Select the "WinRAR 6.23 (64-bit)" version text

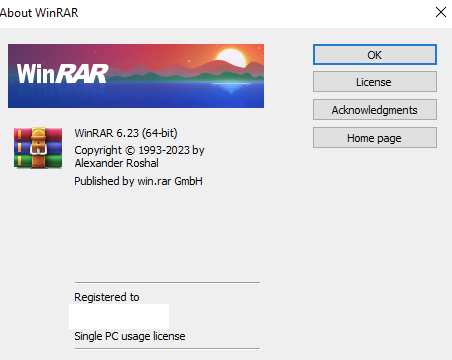pos(126,133)
